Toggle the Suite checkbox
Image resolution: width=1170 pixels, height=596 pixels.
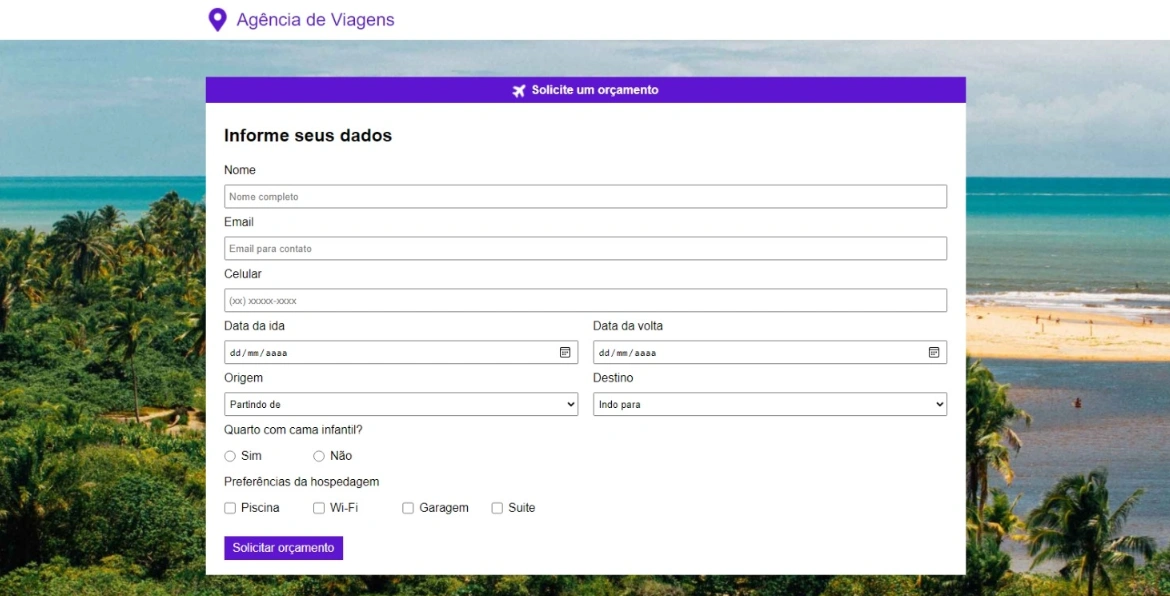497,508
